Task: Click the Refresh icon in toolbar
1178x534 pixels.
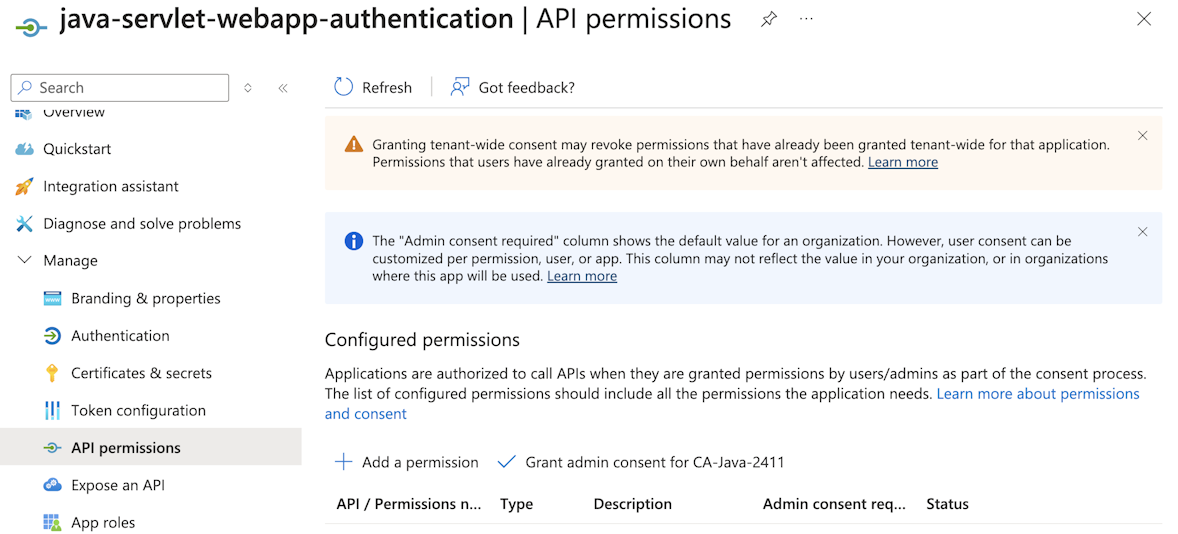Action: (343, 87)
